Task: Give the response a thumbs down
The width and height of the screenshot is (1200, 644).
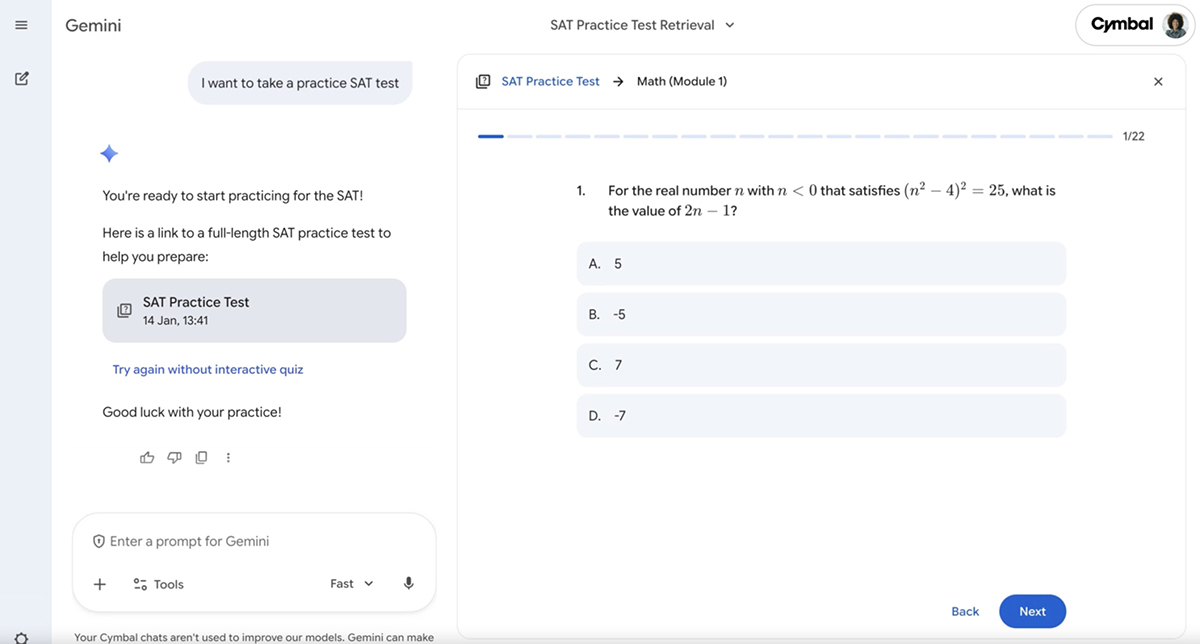Action: [174, 457]
